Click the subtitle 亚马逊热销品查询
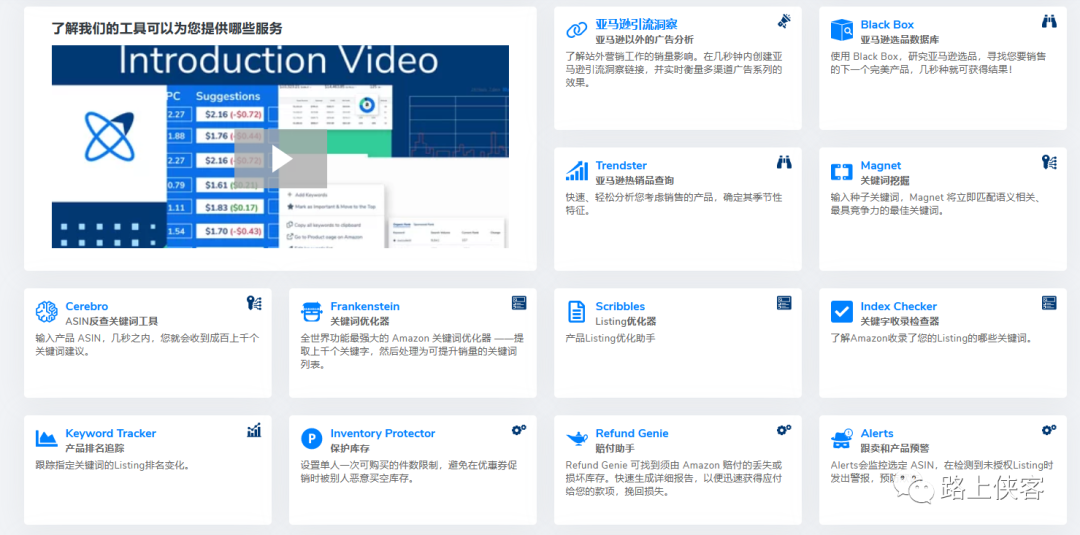The height and width of the screenshot is (535, 1080). coord(635,180)
